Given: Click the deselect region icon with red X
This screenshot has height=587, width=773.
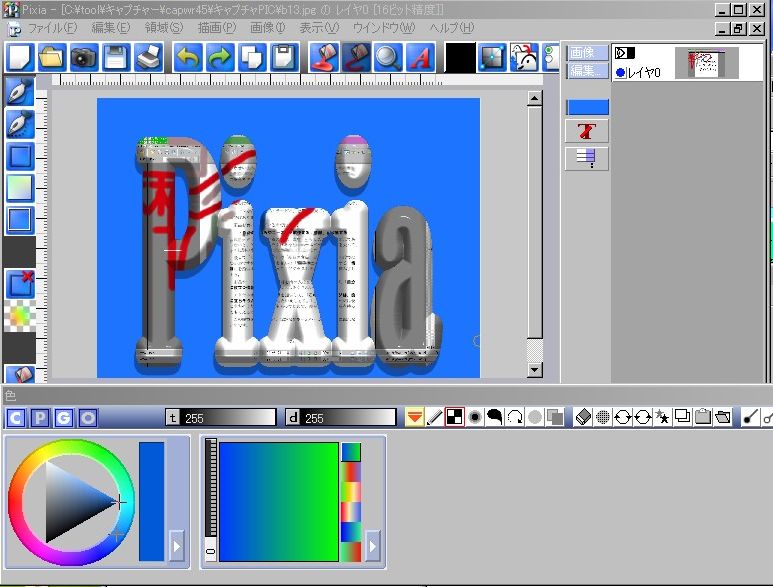Looking at the screenshot, I should point(20,284).
